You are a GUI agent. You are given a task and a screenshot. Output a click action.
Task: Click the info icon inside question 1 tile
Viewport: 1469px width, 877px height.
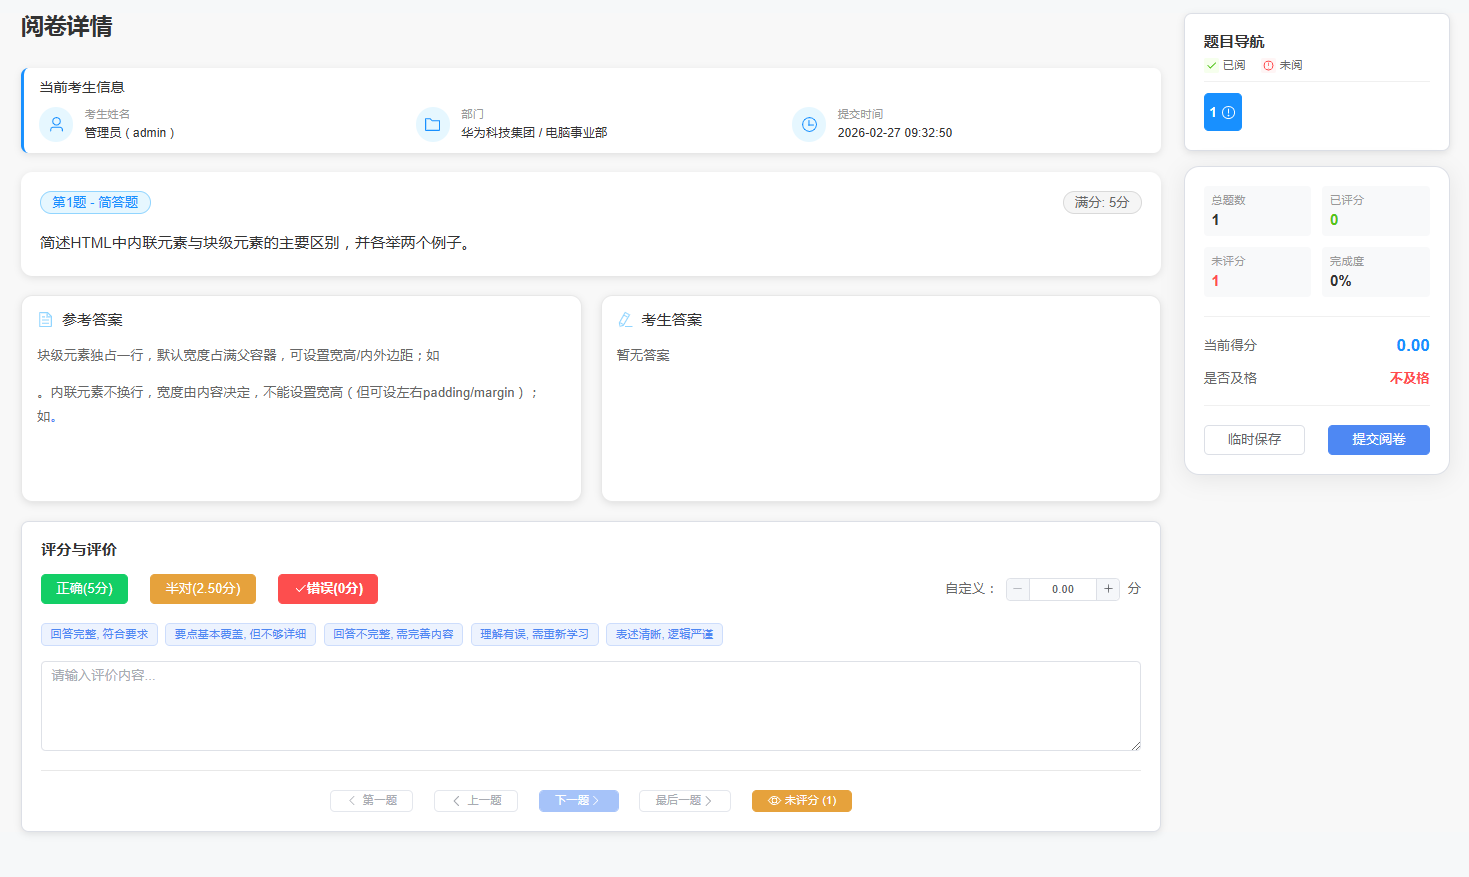[x=1230, y=113]
